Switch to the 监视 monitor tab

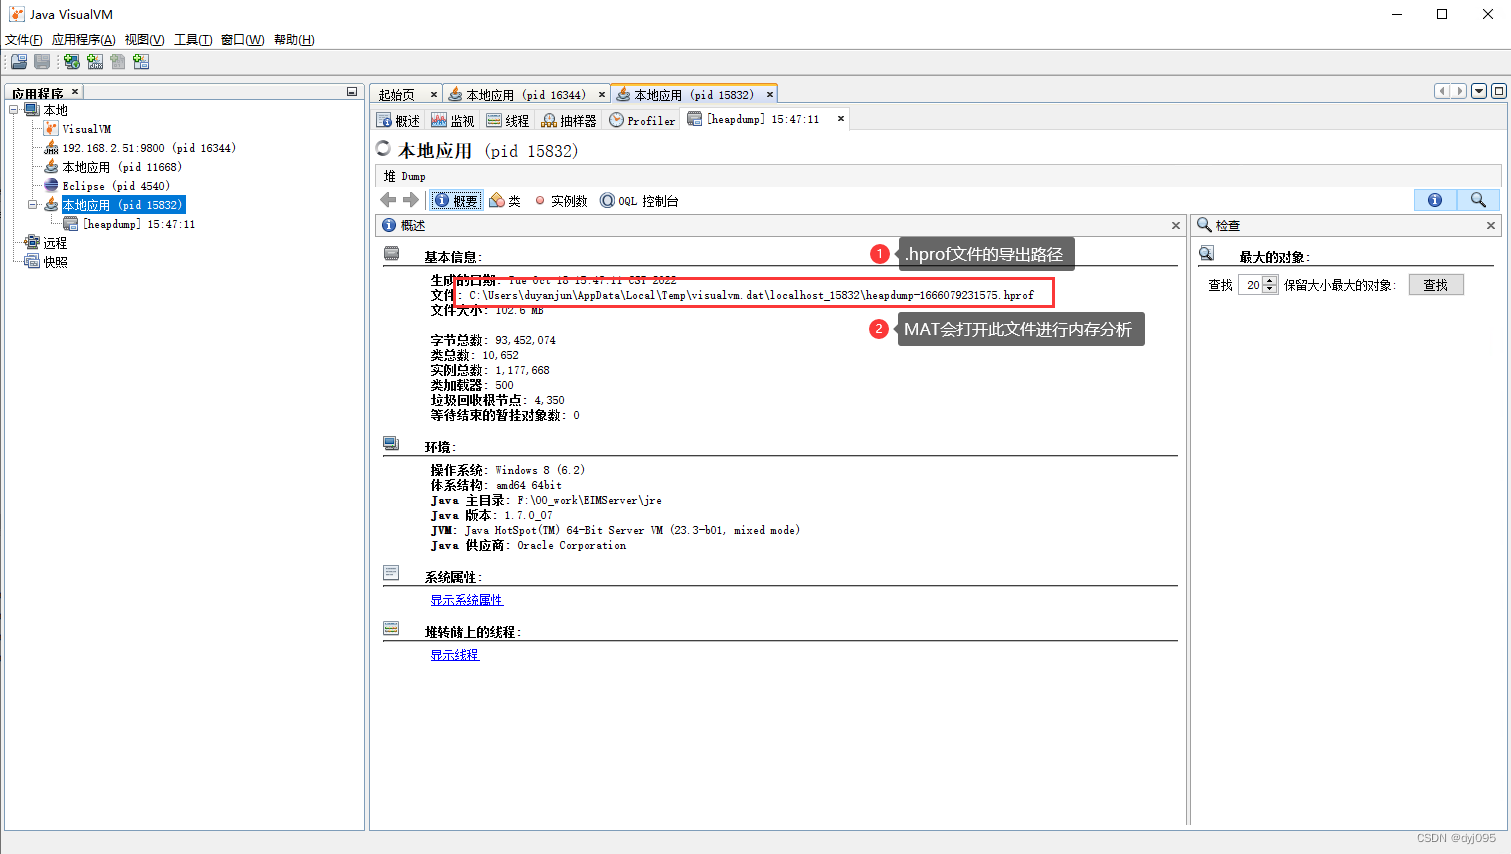(453, 121)
